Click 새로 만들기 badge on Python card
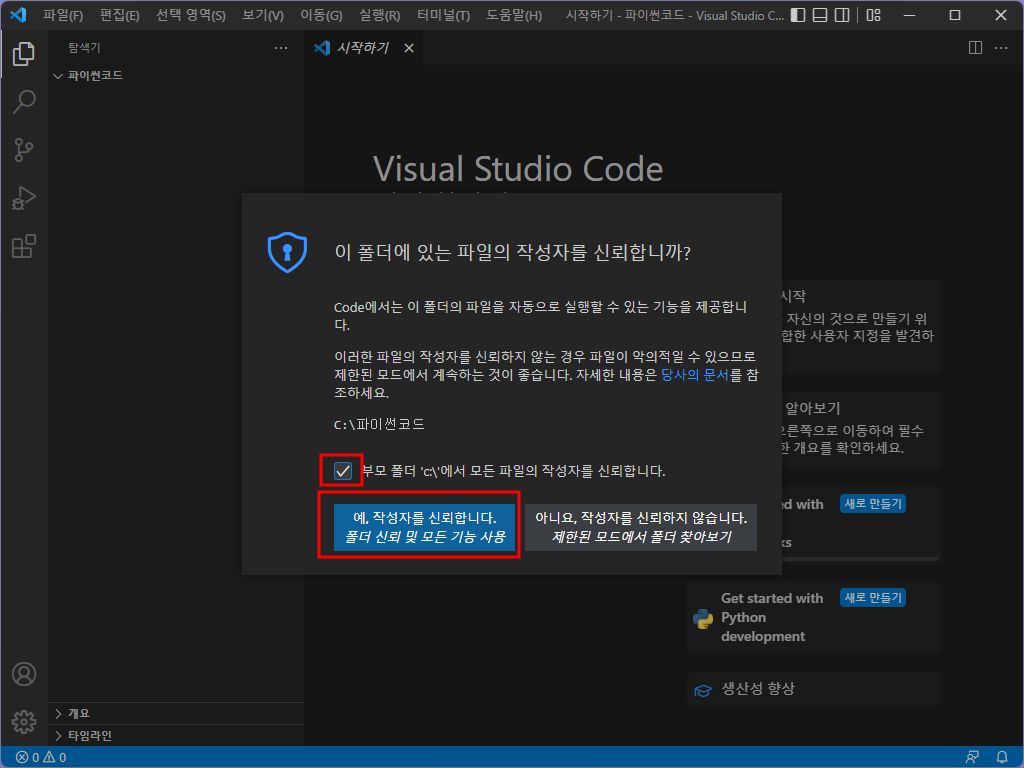1024x768 pixels. (872, 598)
